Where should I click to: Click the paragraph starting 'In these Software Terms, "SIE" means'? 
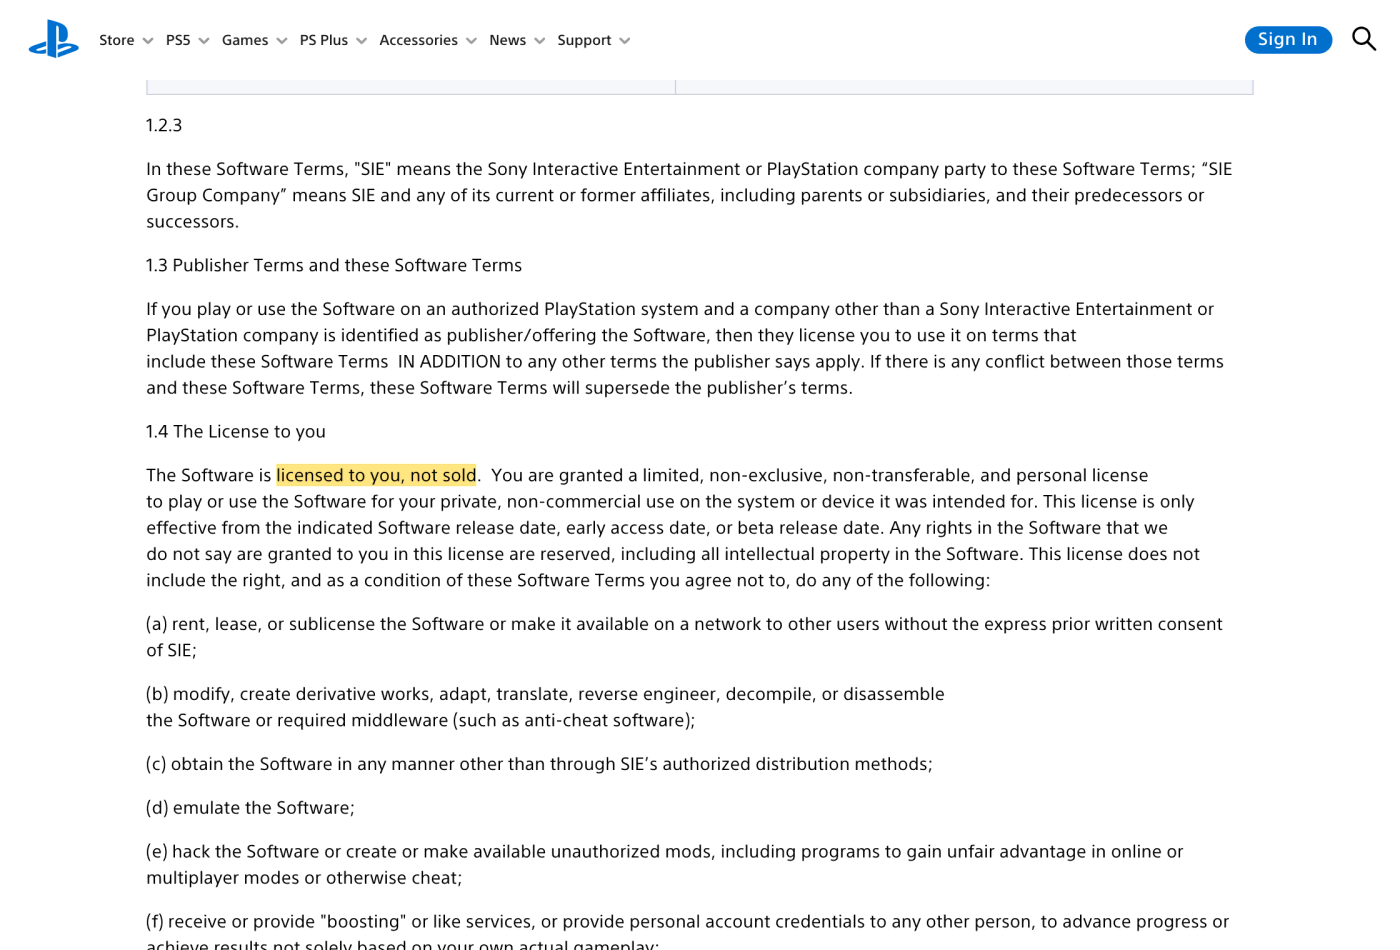tap(689, 195)
